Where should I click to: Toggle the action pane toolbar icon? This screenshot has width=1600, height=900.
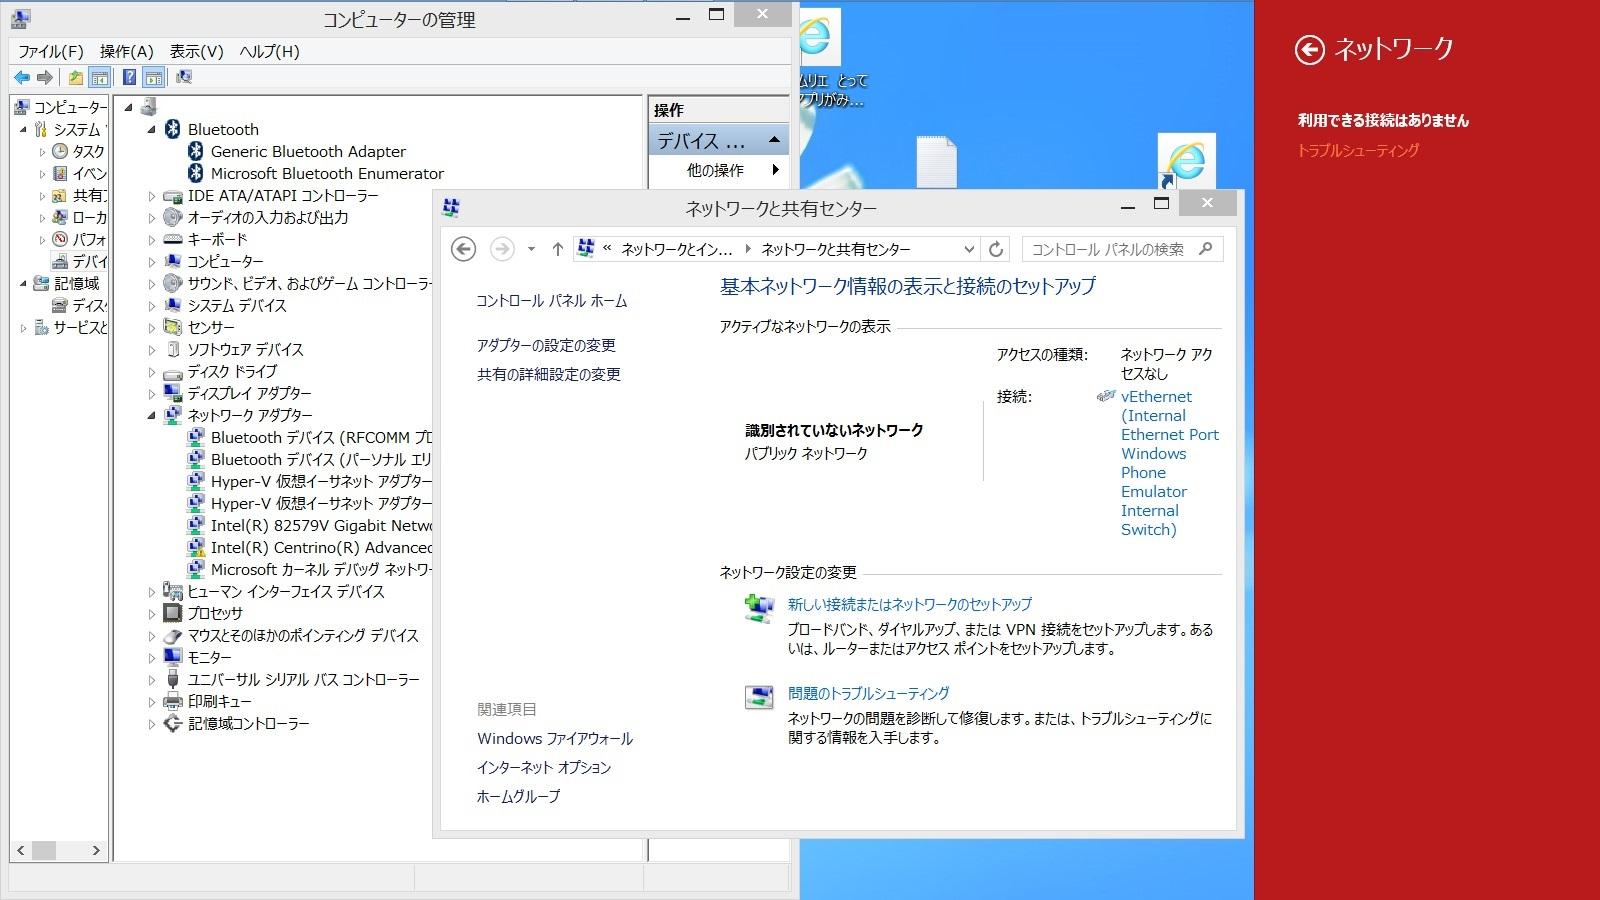click(x=154, y=77)
